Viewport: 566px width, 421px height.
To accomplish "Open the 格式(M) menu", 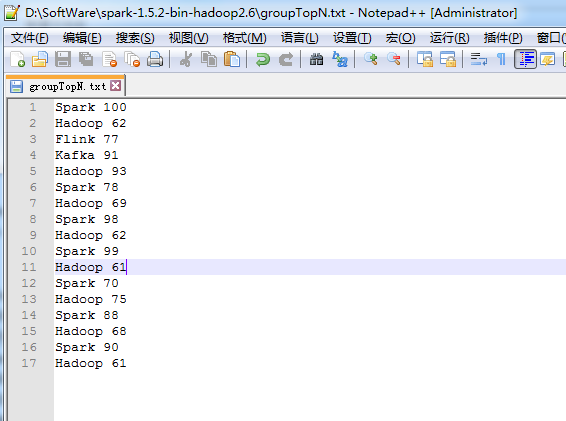I will tap(244, 38).
